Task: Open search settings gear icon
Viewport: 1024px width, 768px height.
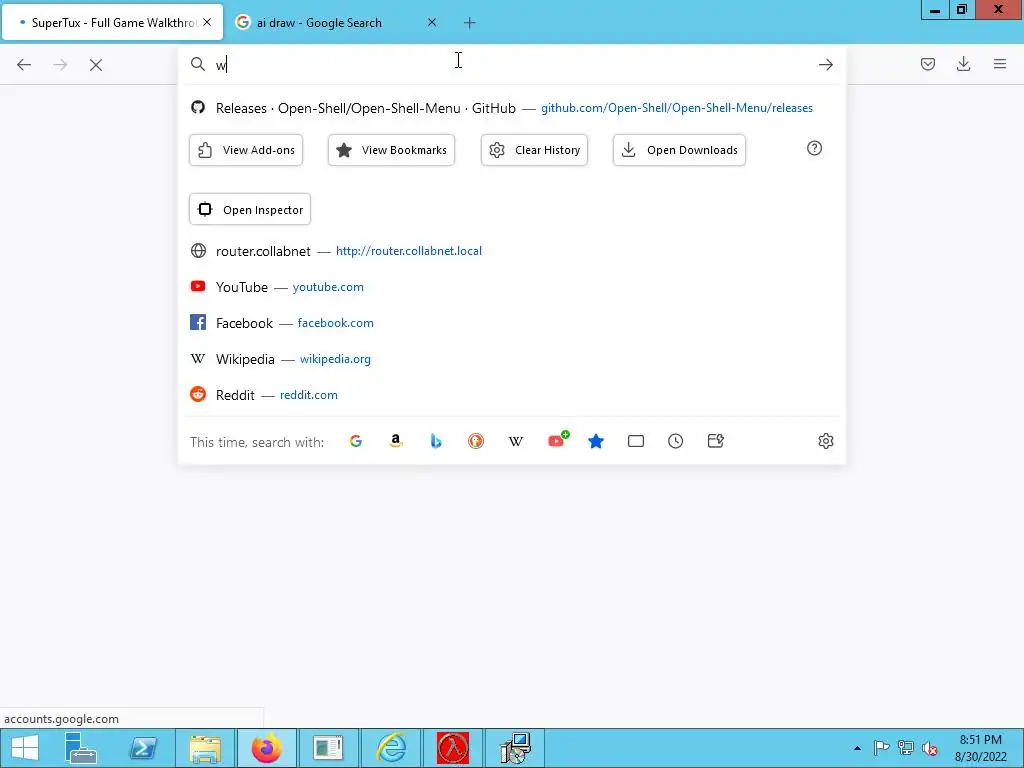Action: click(x=825, y=441)
